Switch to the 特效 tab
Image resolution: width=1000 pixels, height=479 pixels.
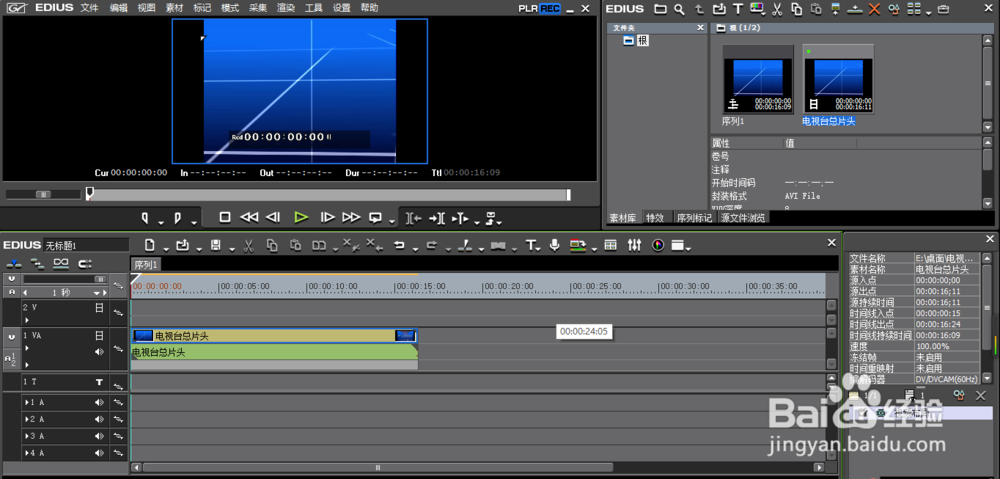[x=655, y=218]
